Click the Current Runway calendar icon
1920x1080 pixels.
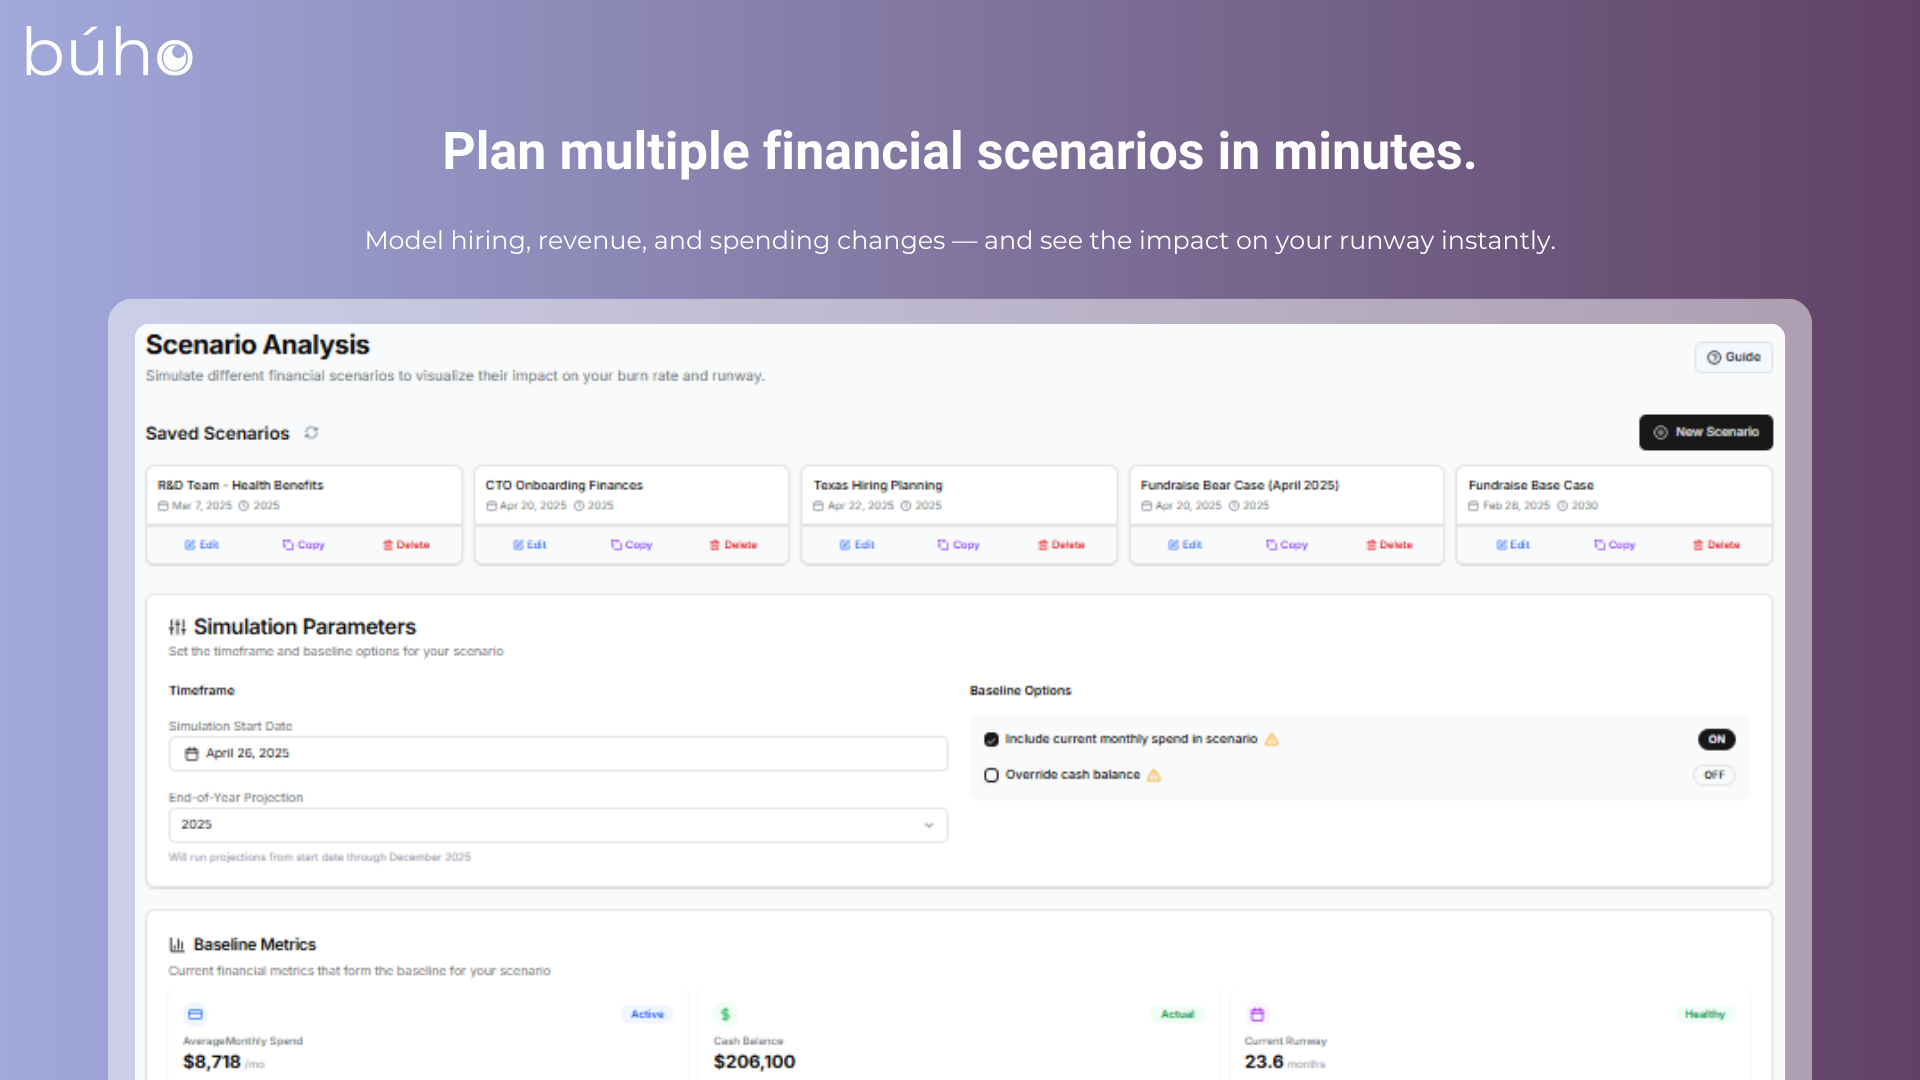click(x=1257, y=1014)
